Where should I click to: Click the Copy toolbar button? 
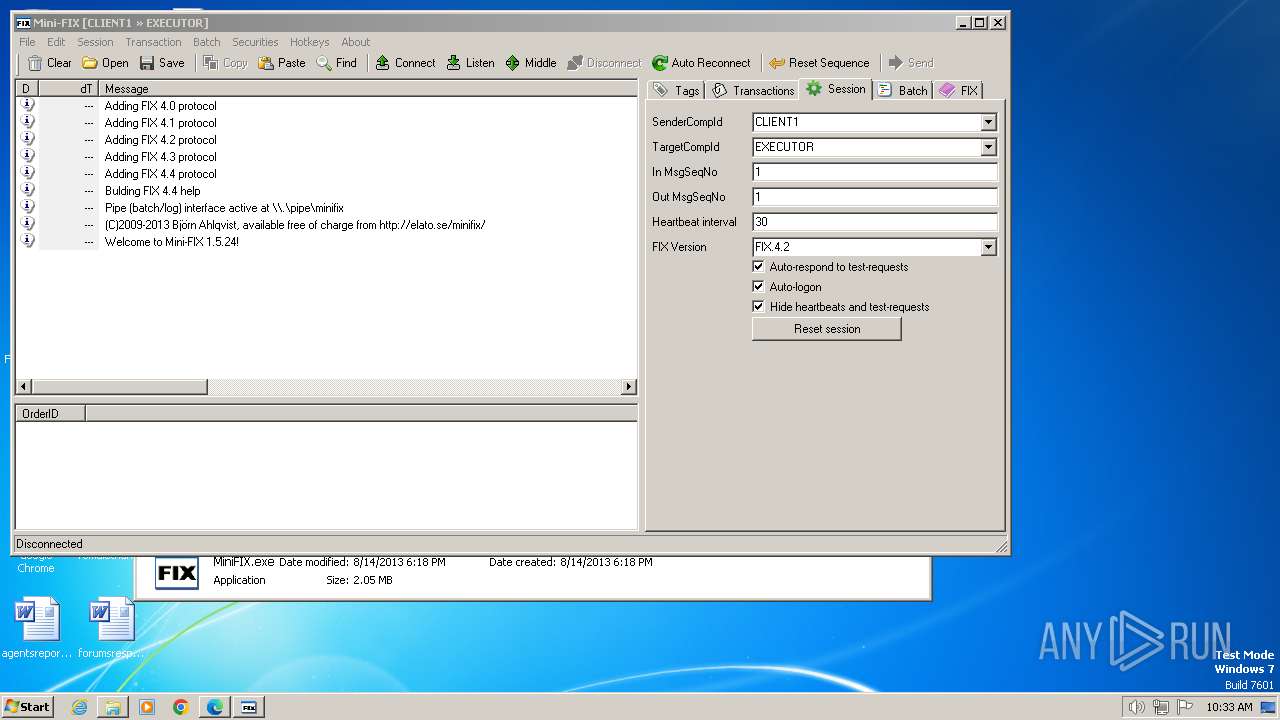[x=225, y=63]
